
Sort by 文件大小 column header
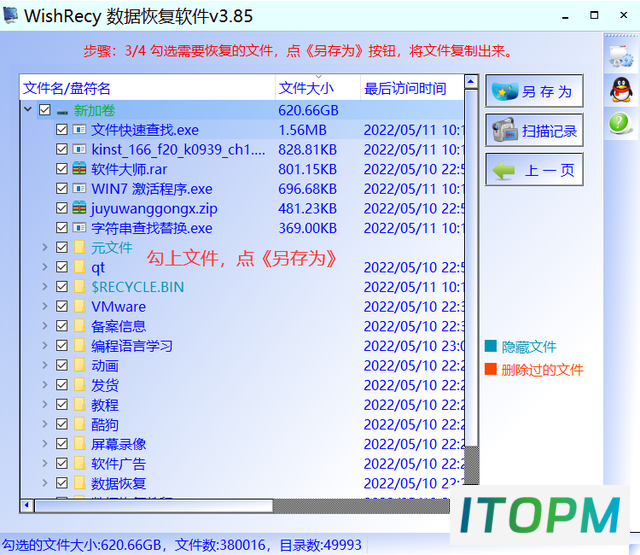click(318, 87)
